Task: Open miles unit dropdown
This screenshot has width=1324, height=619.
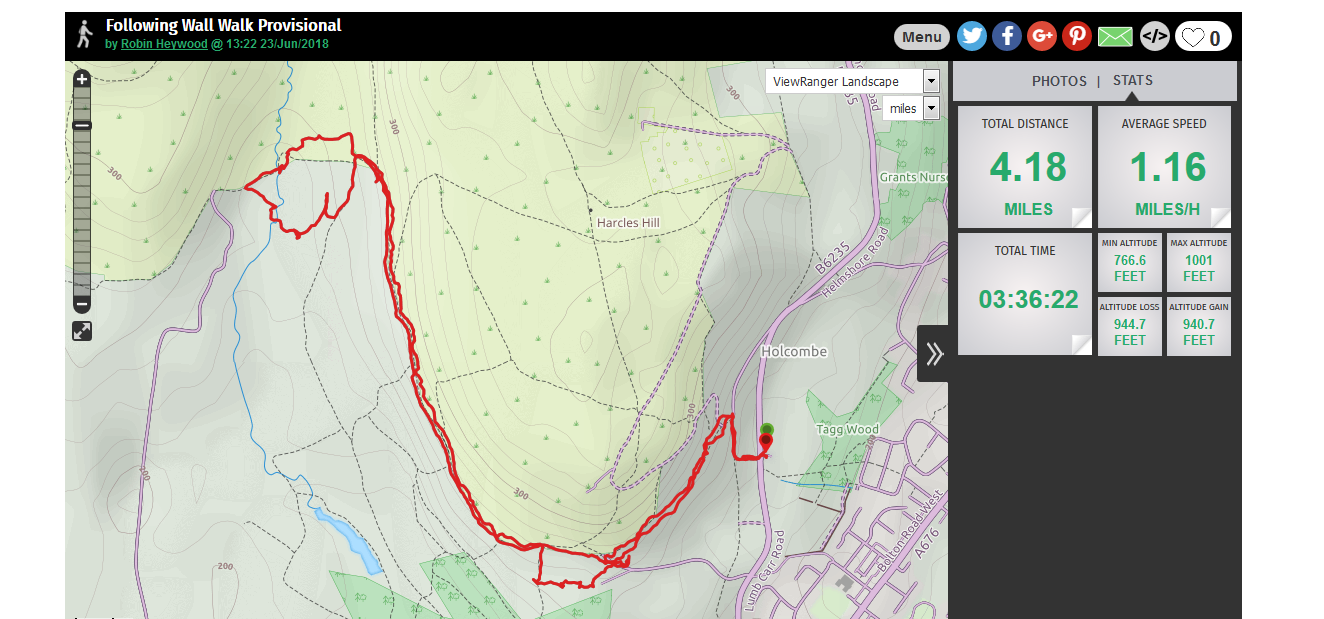Action: (911, 108)
